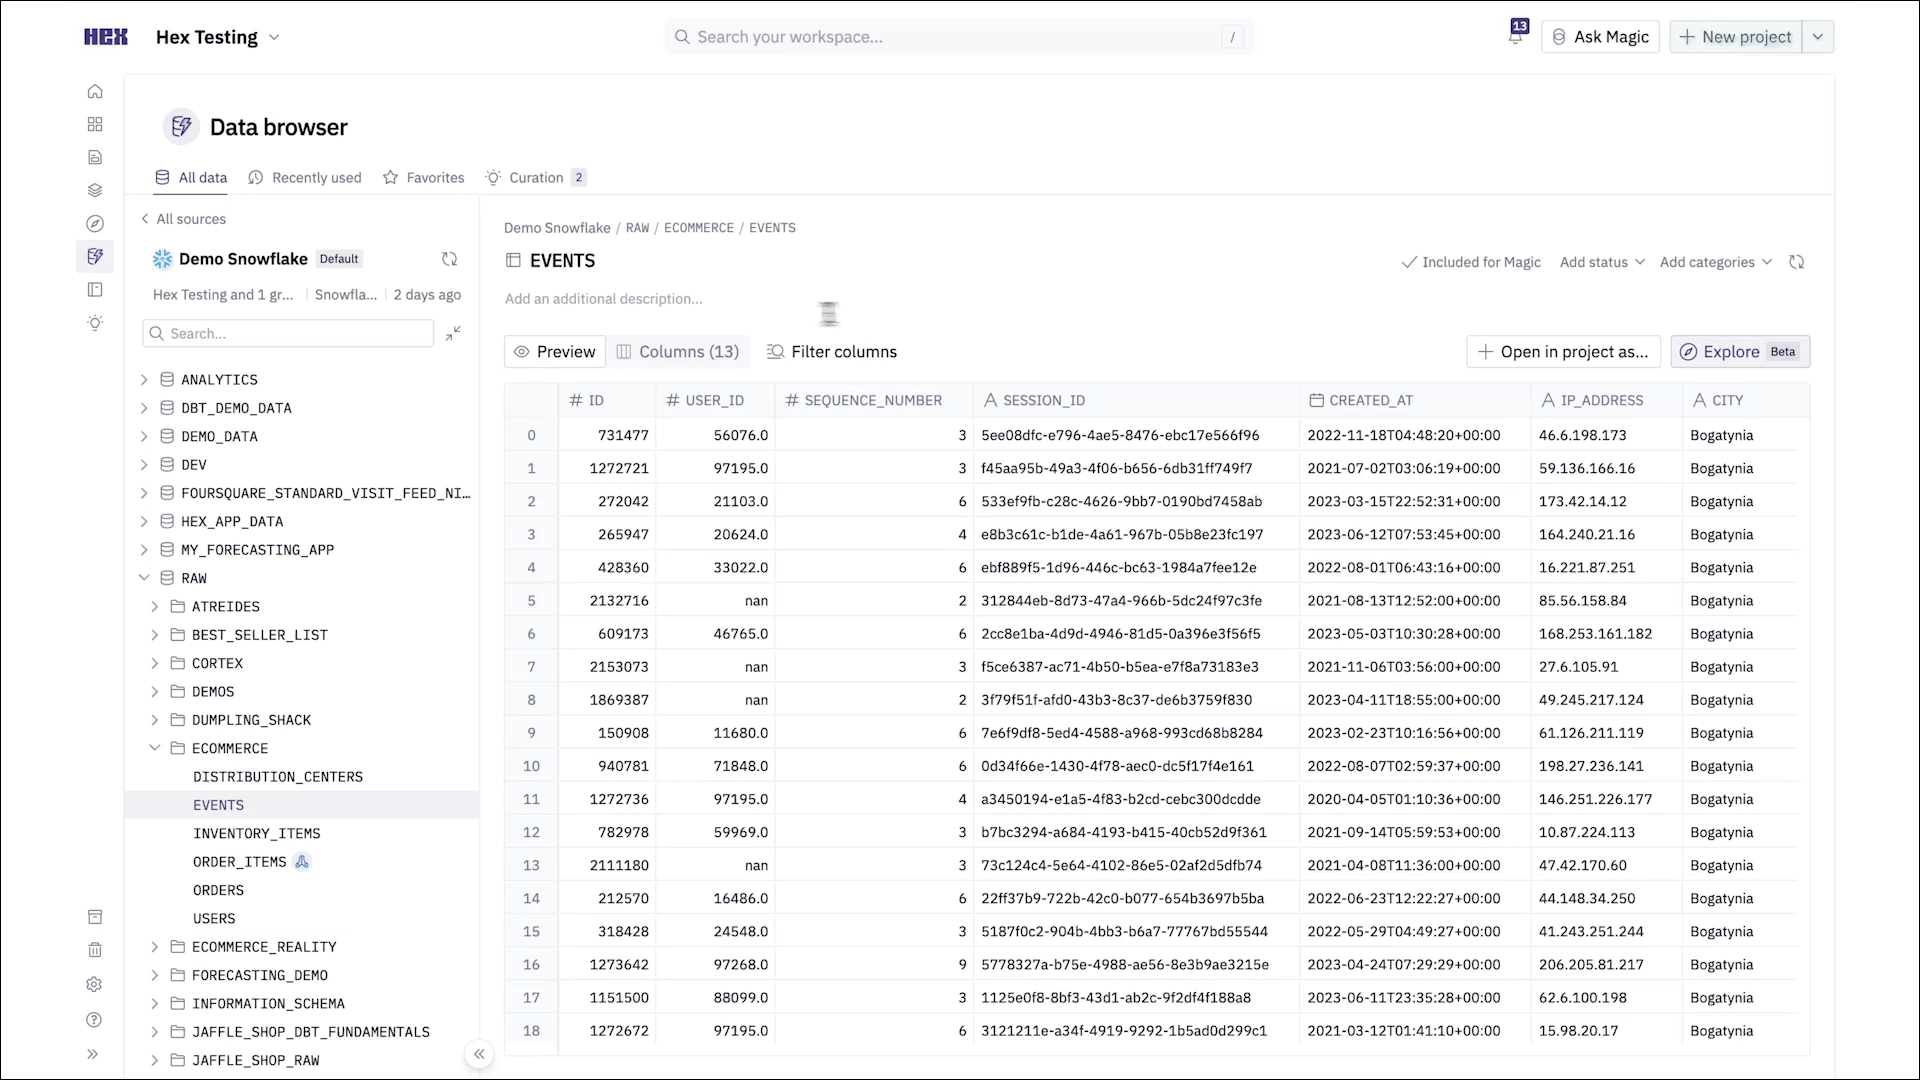Open the Add status dropdown
1920x1080 pixels.
[x=1601, y=262]
